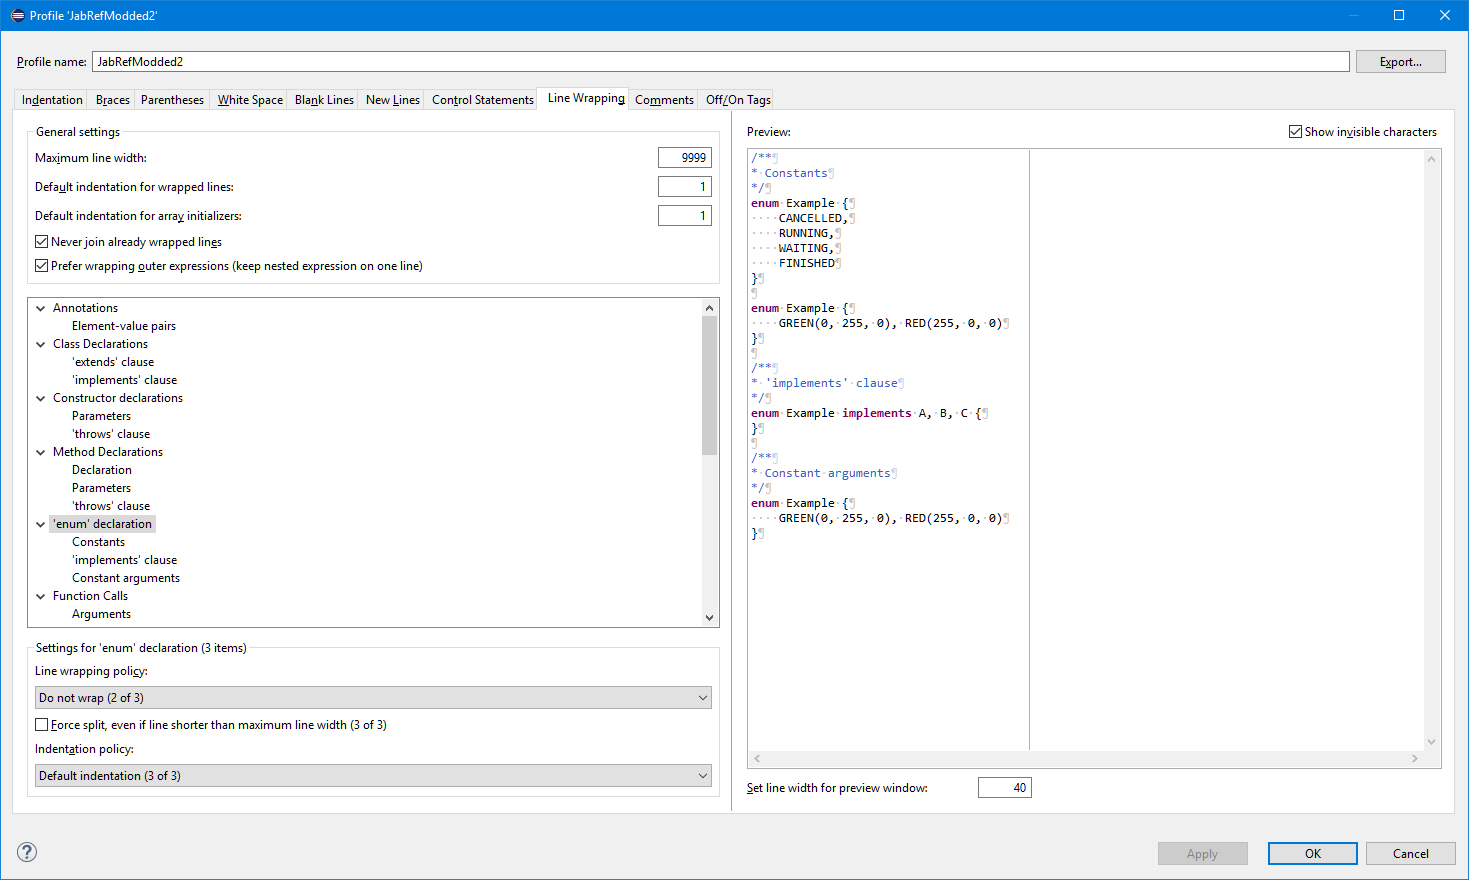Select the 'enum' declaration tree label
Image resolution: width=1469 pixels, height=880 pixels.
tap(102, 524)
